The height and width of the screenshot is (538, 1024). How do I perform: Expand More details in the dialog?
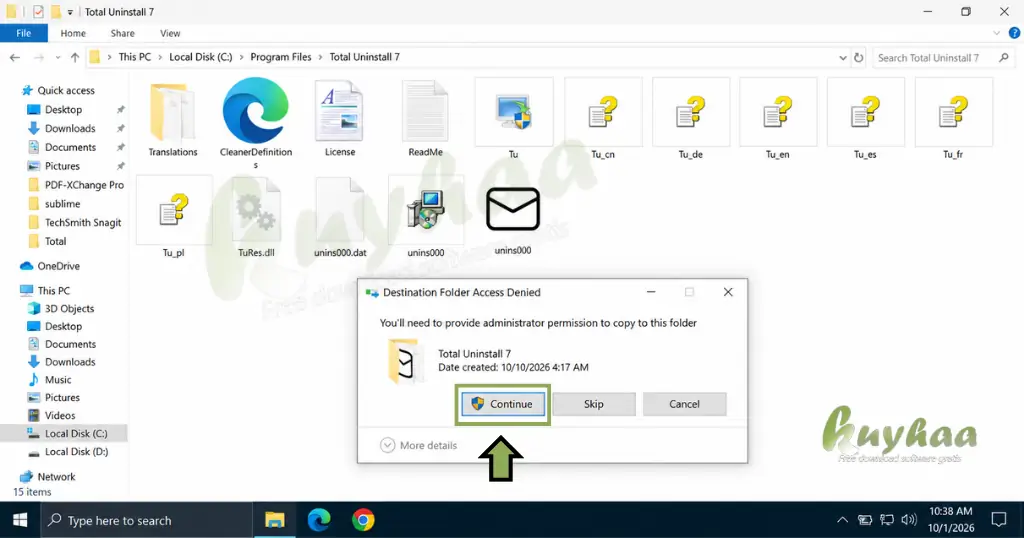tap(418, 445)
